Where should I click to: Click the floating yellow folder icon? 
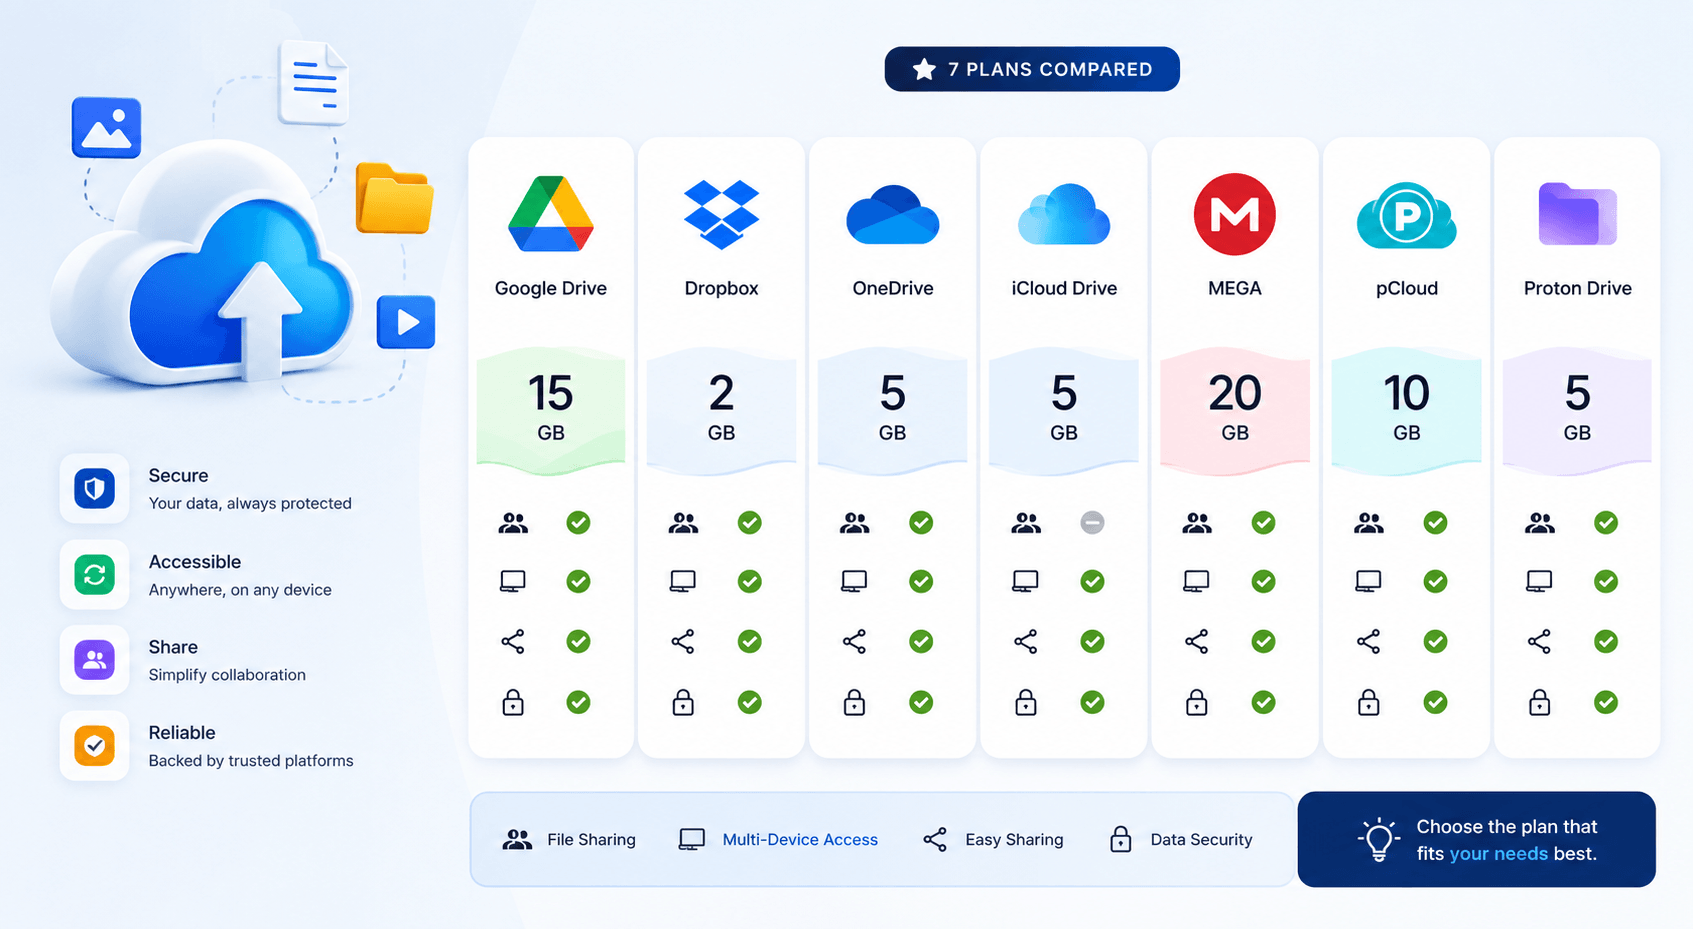click(x=395, y=198)
